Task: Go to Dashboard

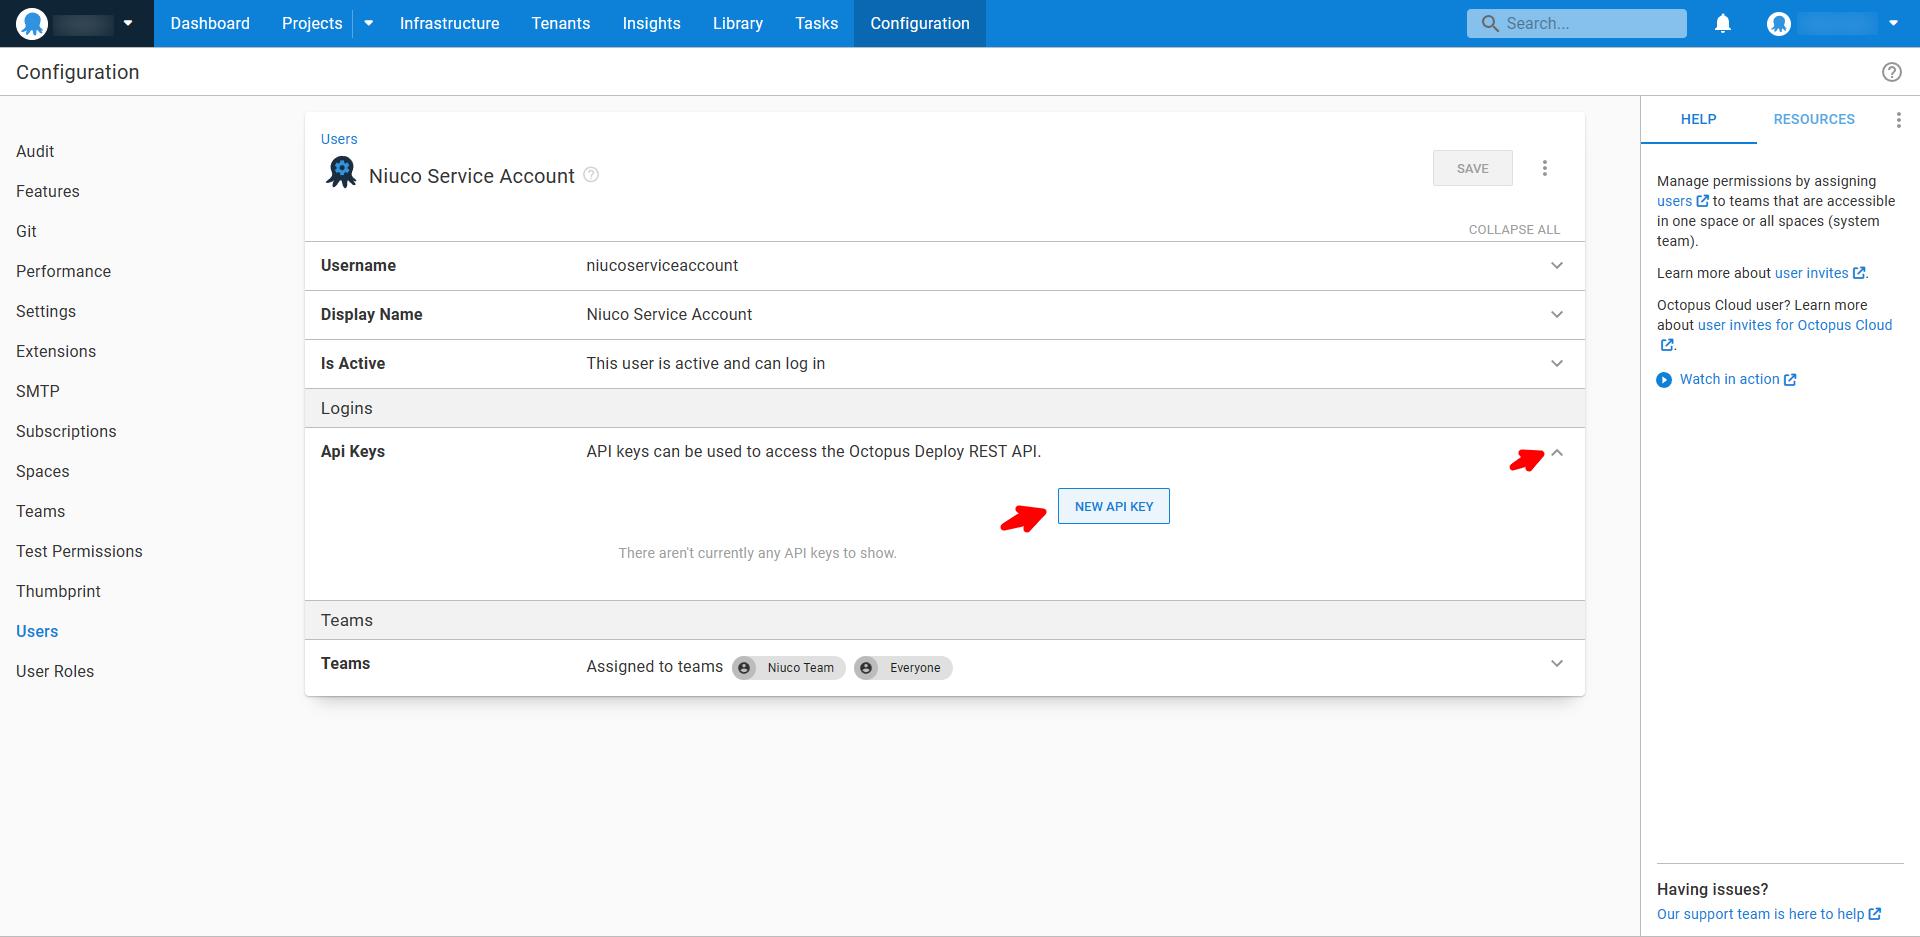Action: point(210,23)
